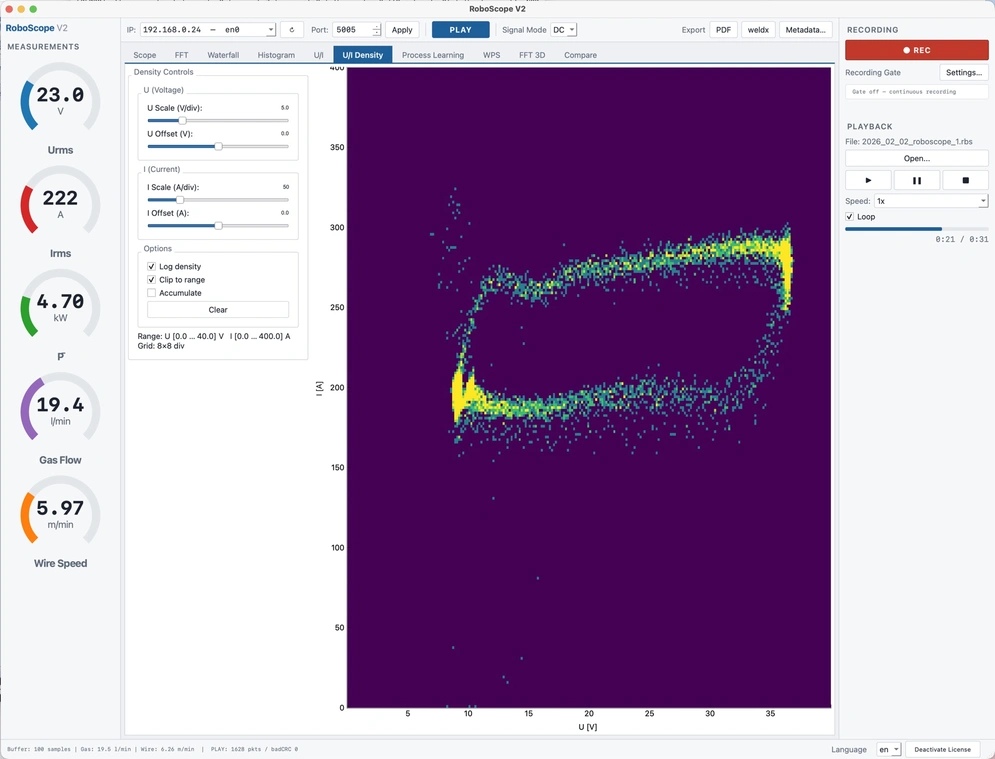Clear the density plot
This screenshot has height=759, width=995.
coord(218,310)
